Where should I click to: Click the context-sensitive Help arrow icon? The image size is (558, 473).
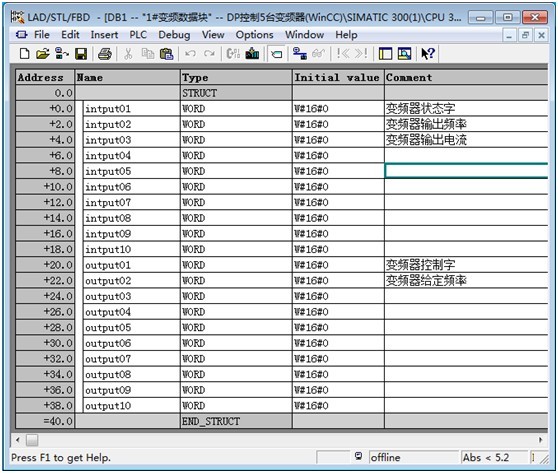click(x=428, y=54)
